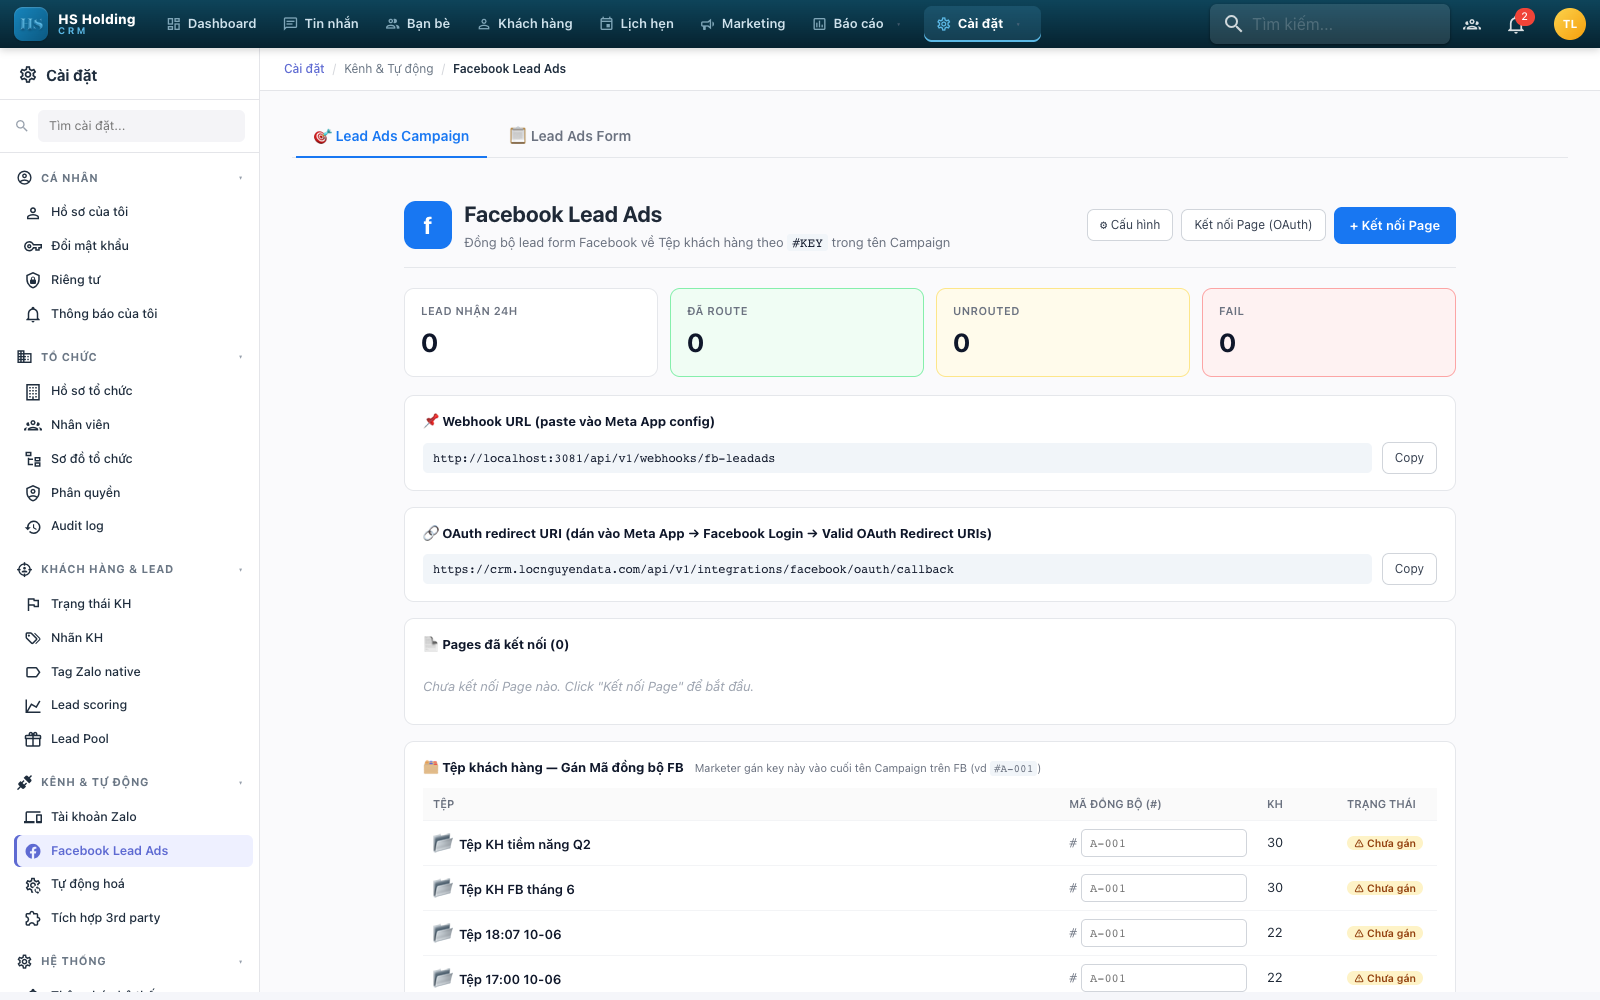Copy the OAuth redirect URI
The width and height of the screenshot is (1600, 1000).
click(x=1409, y=569)
